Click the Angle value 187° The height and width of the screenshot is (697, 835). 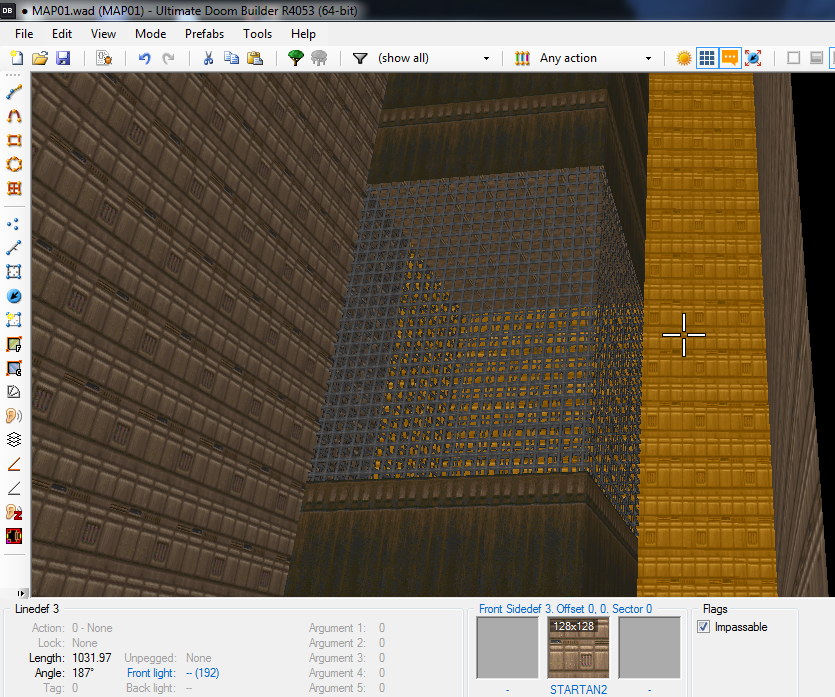[83, 673]
